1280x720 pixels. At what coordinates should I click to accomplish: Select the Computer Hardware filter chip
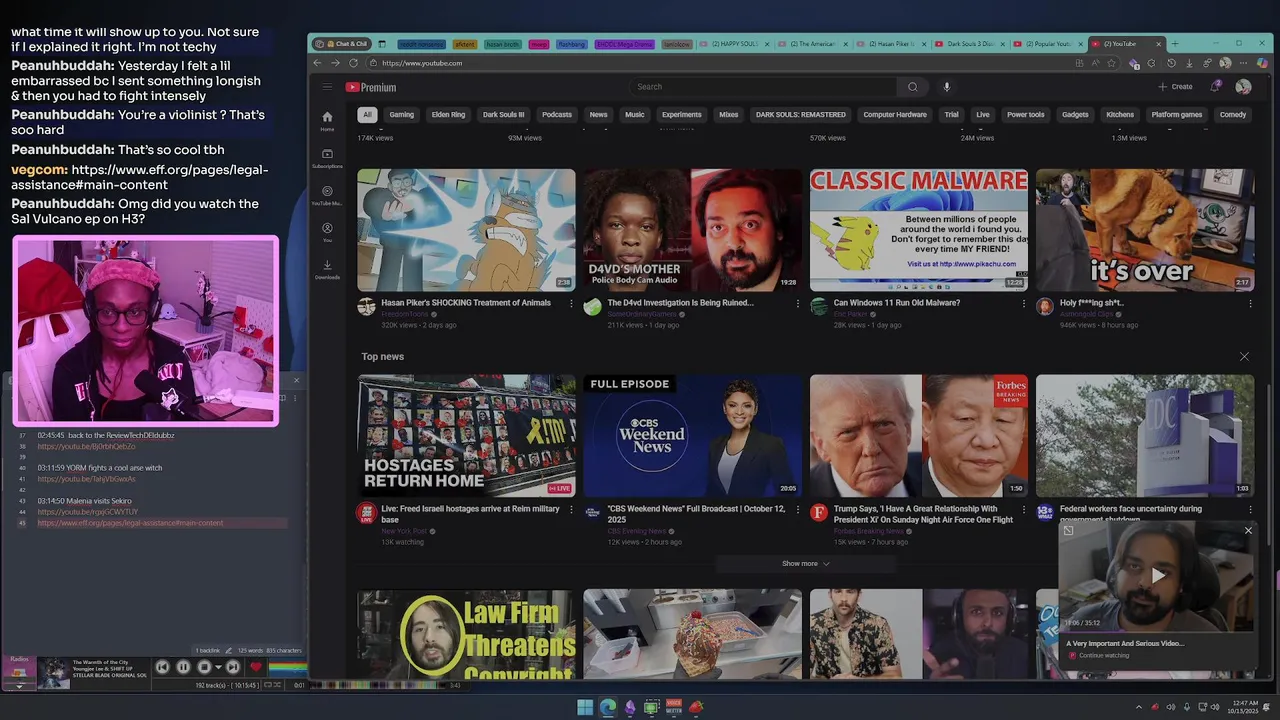[x=895, y=115]
